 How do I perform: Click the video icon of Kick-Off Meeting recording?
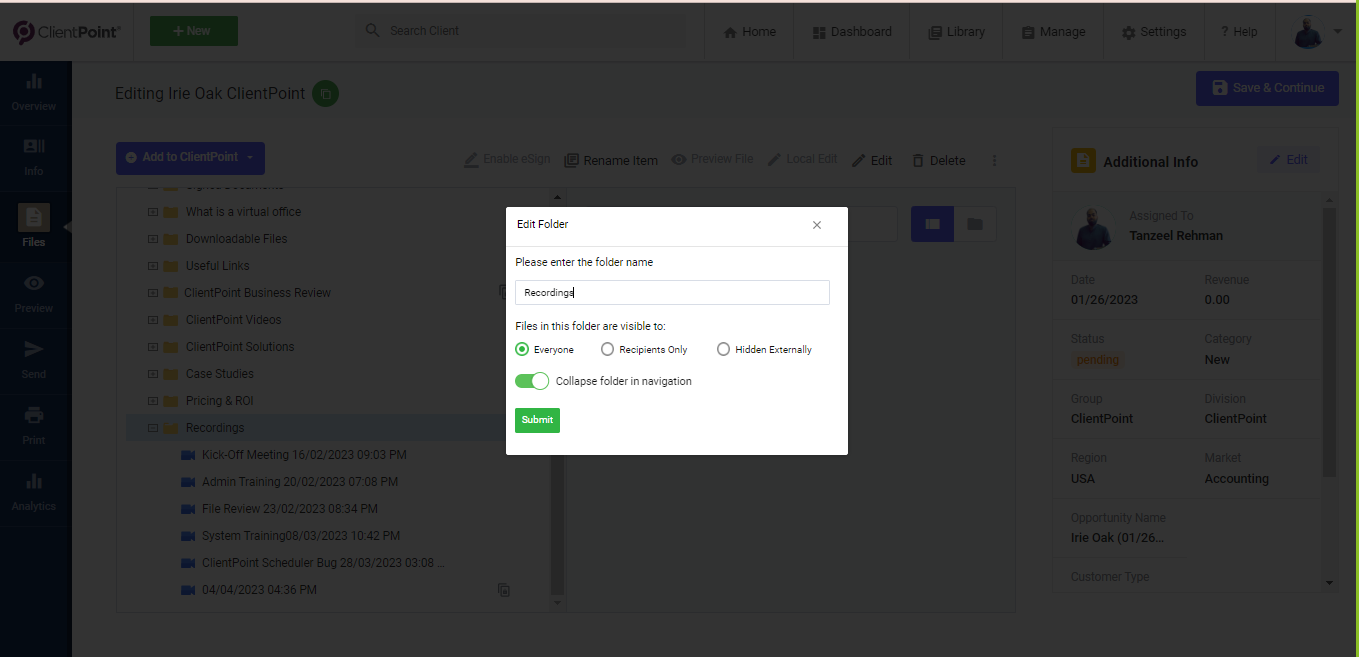(x=188, y=455)
